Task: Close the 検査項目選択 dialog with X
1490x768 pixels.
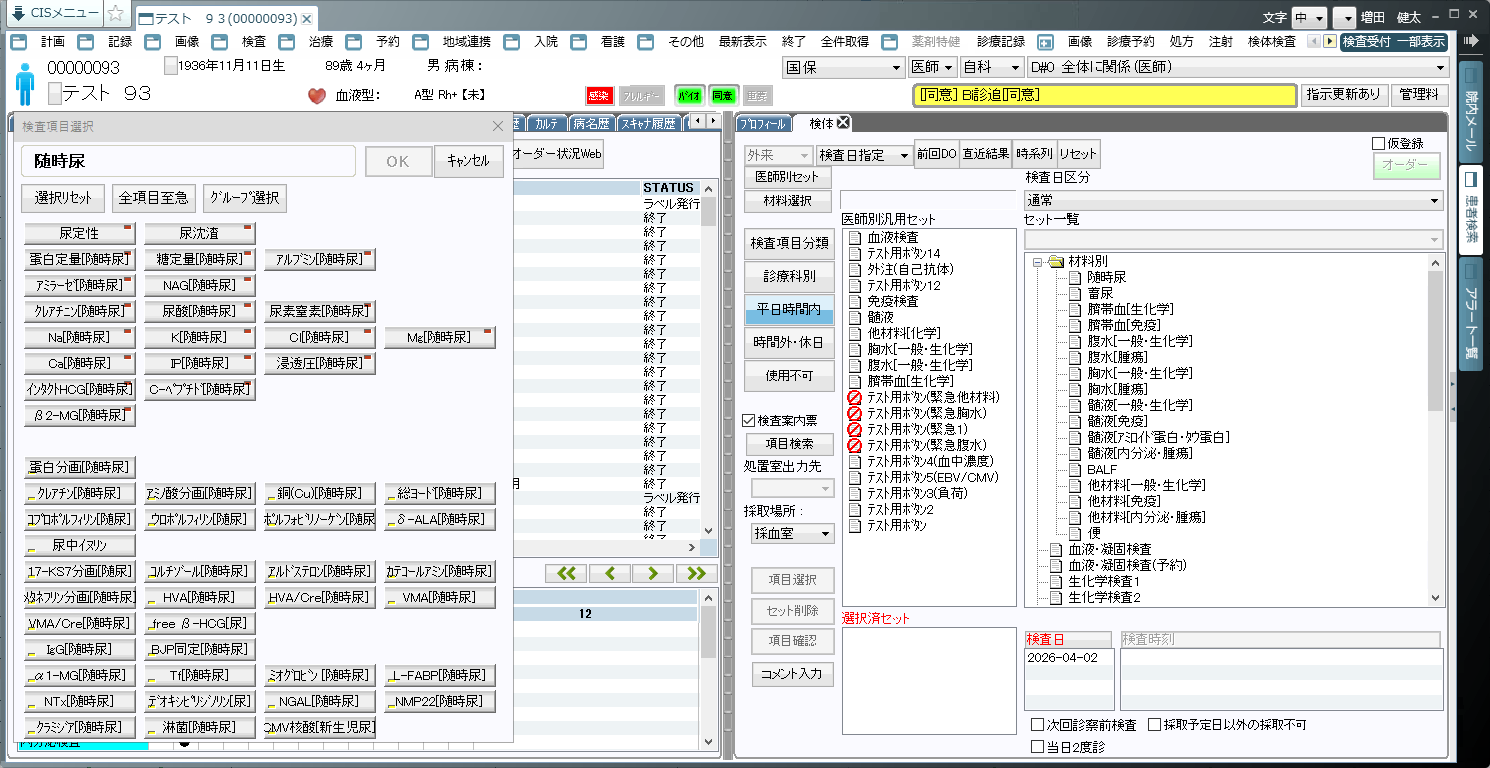Action: [498, 126]
